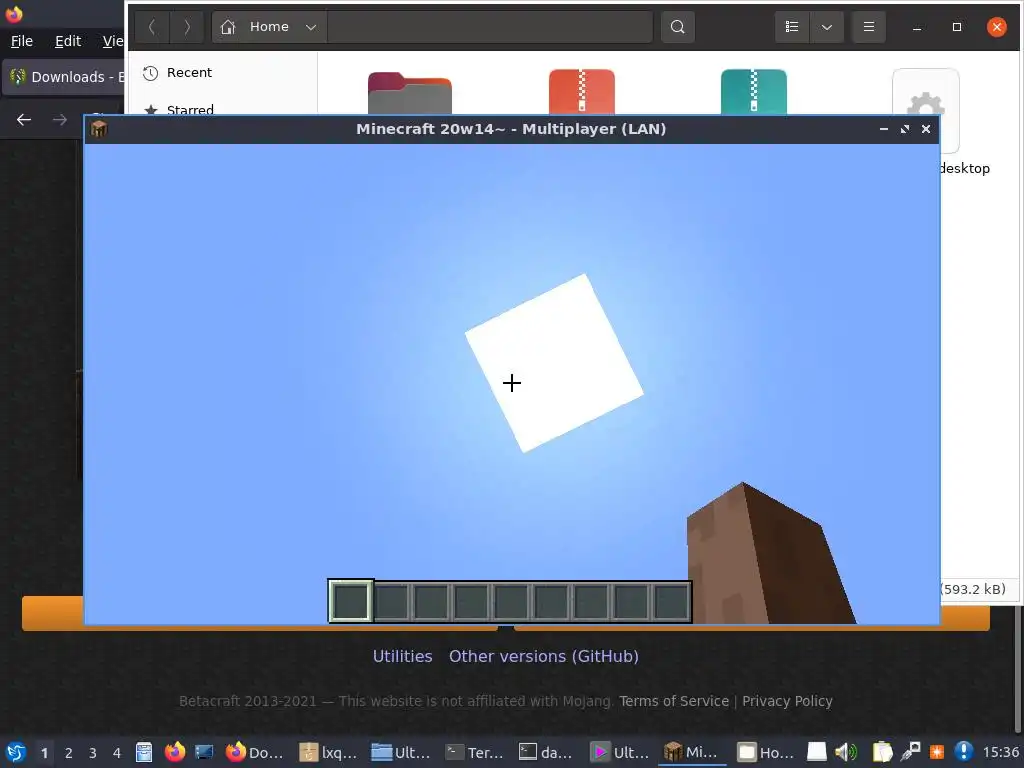Switch to the 'da...' terminal taskbar window

547,752
